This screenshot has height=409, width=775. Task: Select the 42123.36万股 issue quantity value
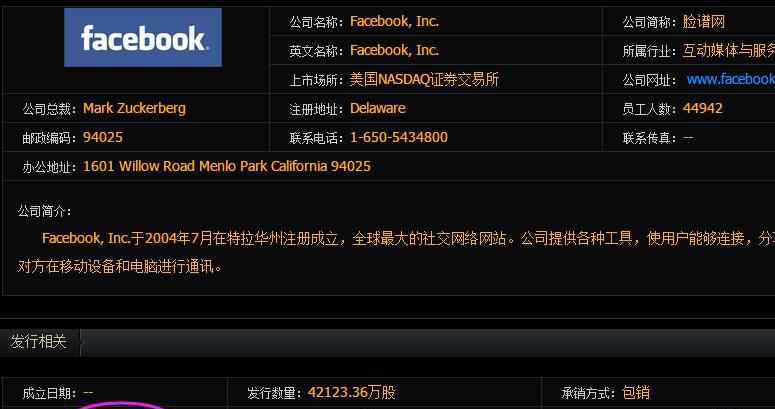[351, 393]
